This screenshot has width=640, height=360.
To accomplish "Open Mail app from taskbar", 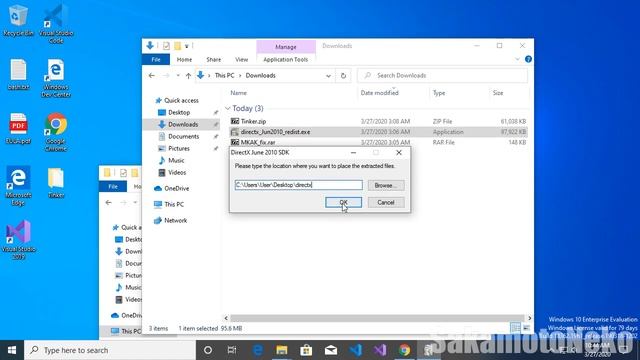I will point(331,350).
